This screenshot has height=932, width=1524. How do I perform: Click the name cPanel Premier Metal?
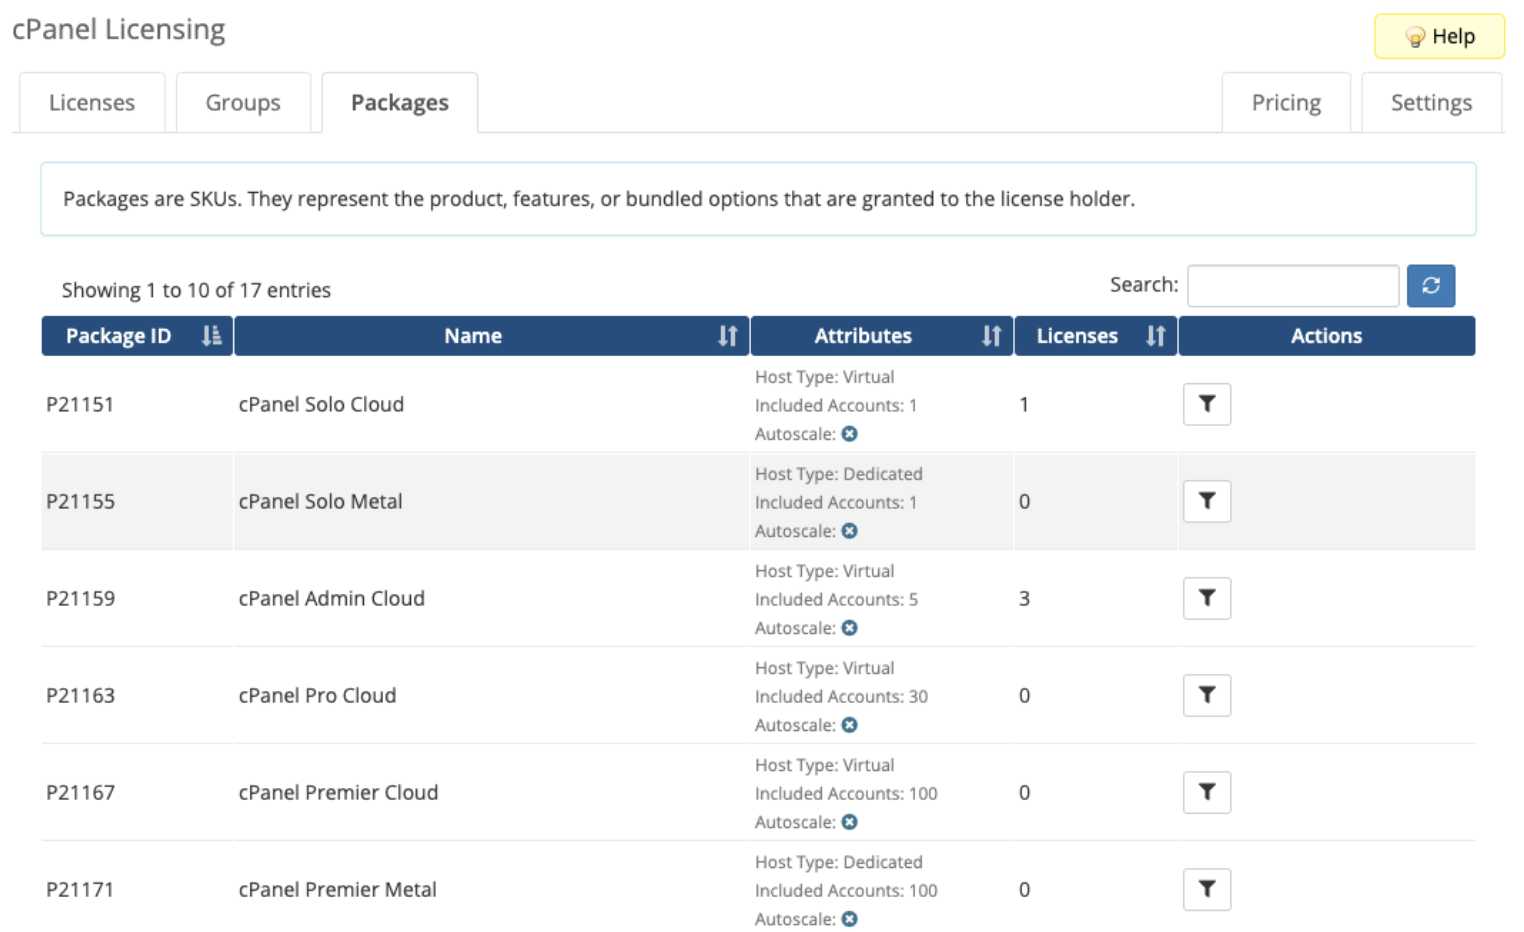337,889
